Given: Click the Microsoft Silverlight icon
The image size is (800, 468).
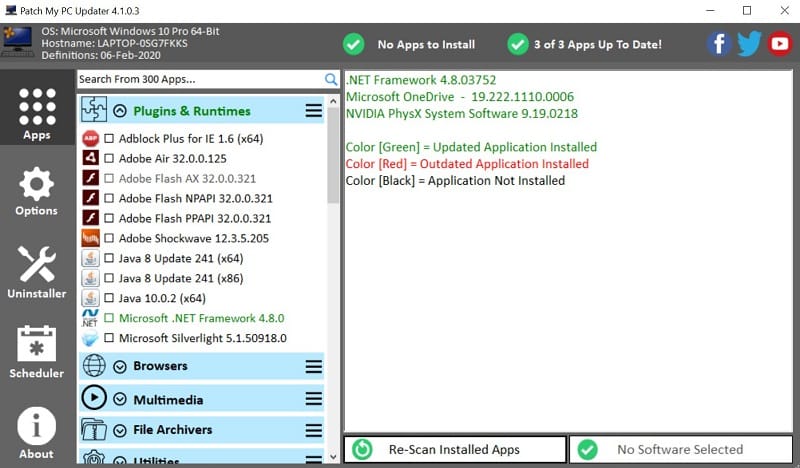Looking at the screenshot, I should coord(90,338).
